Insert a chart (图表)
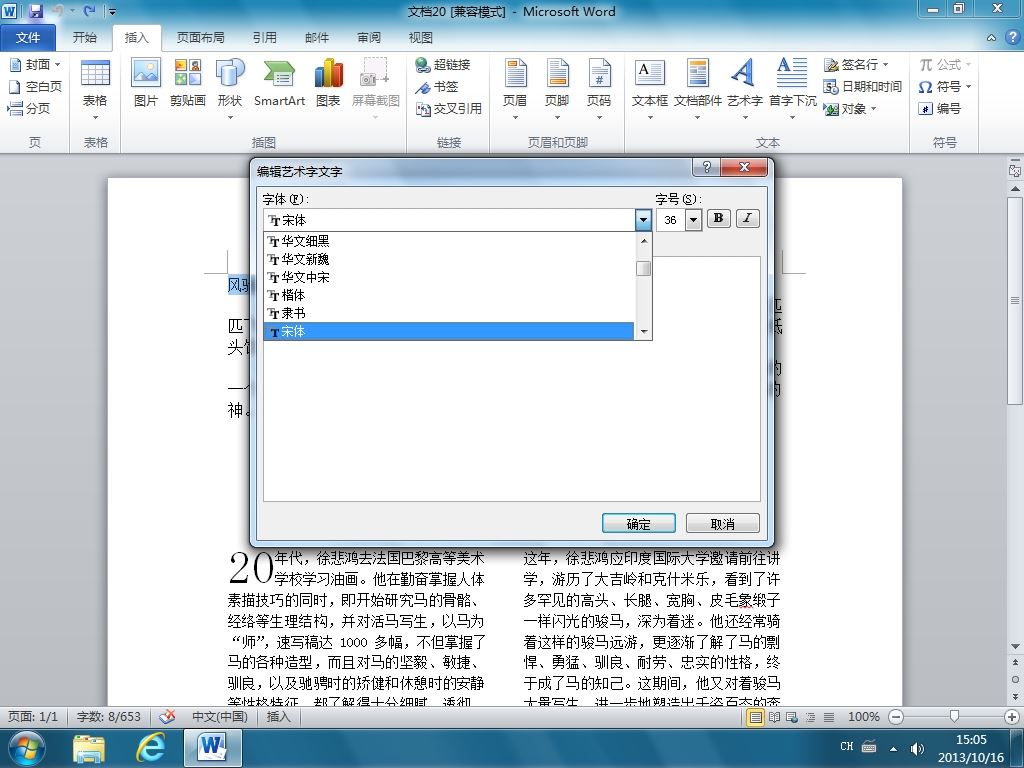The height and width of the screenshot is (768, 1024). (328, 83)
